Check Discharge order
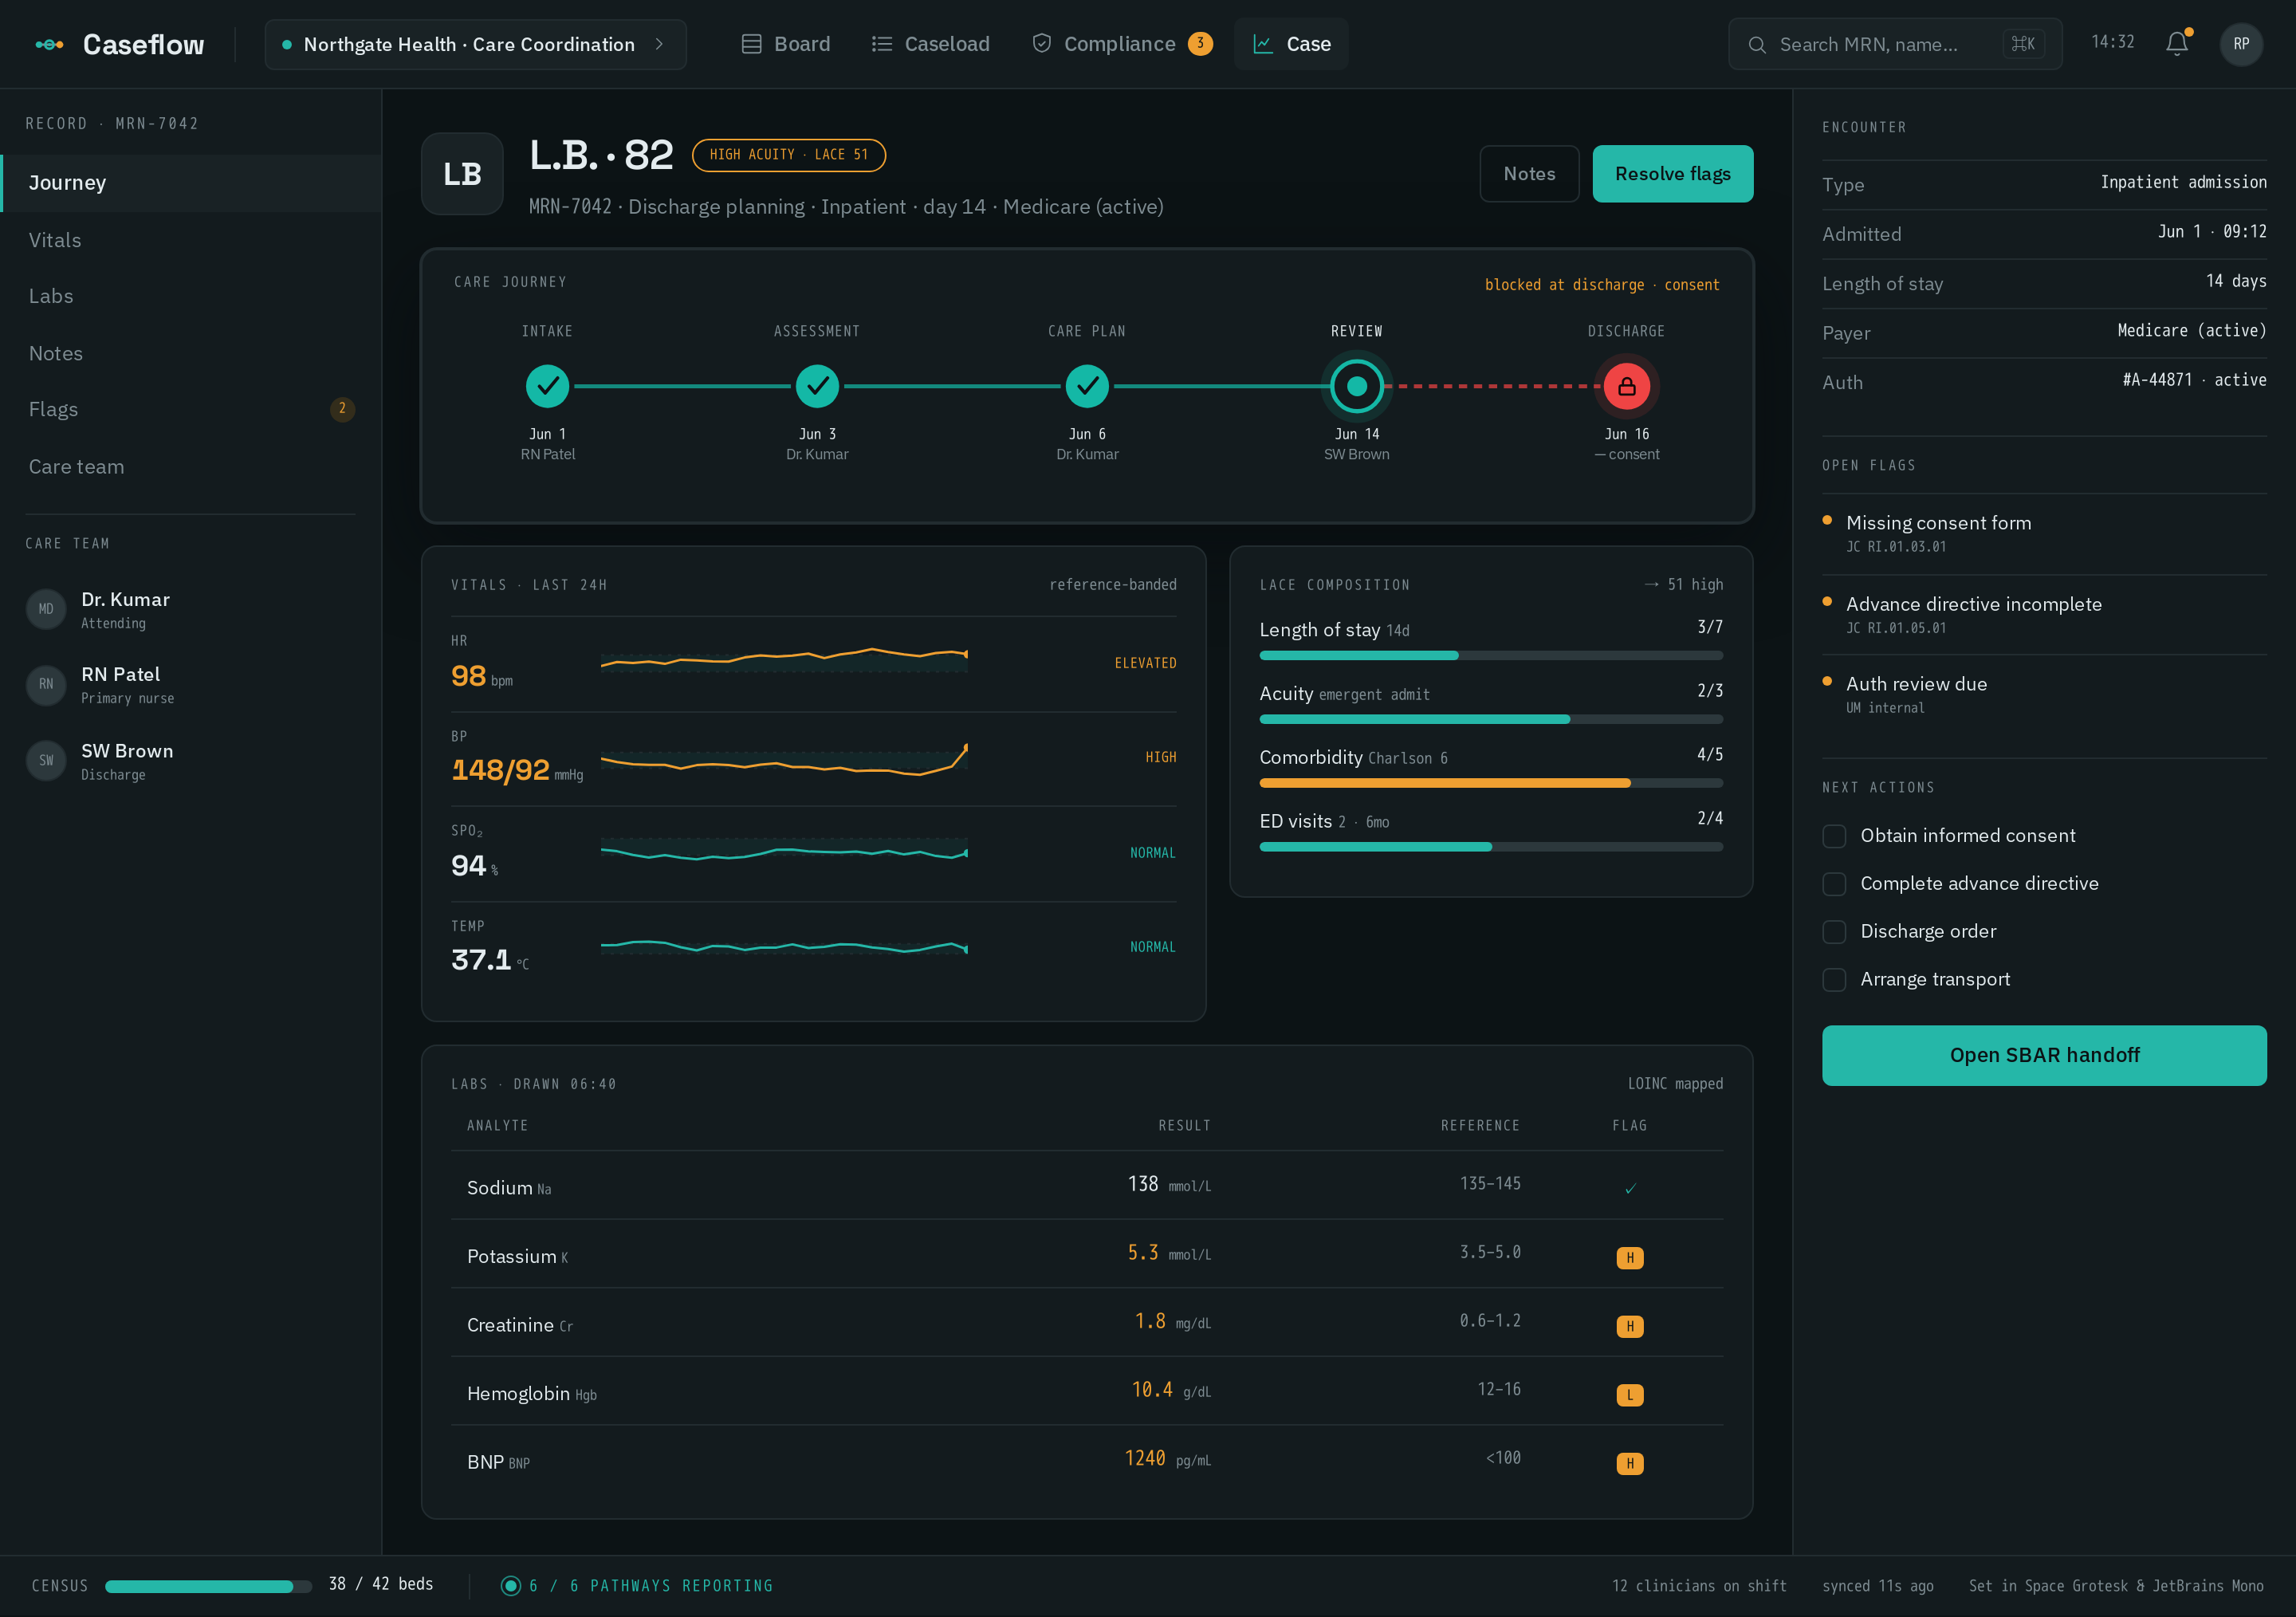The image size is (2296, 1617). click(1834, 932)
